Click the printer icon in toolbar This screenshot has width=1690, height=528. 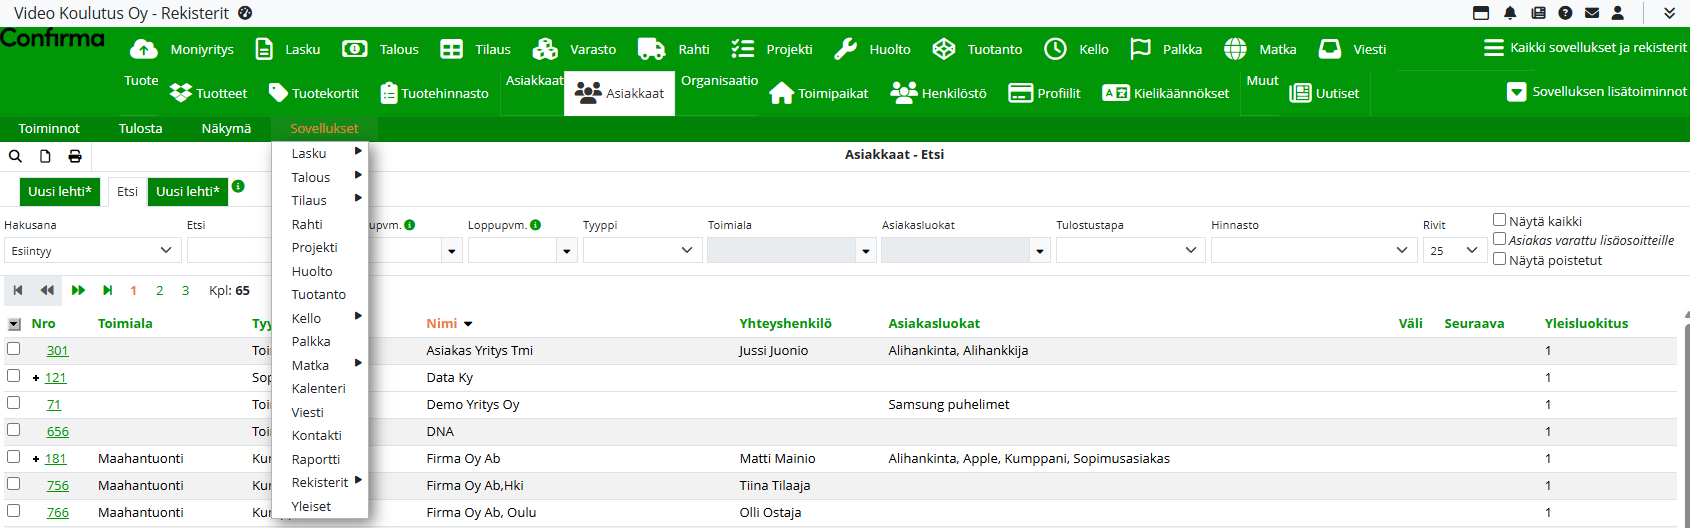click(75, 156)
